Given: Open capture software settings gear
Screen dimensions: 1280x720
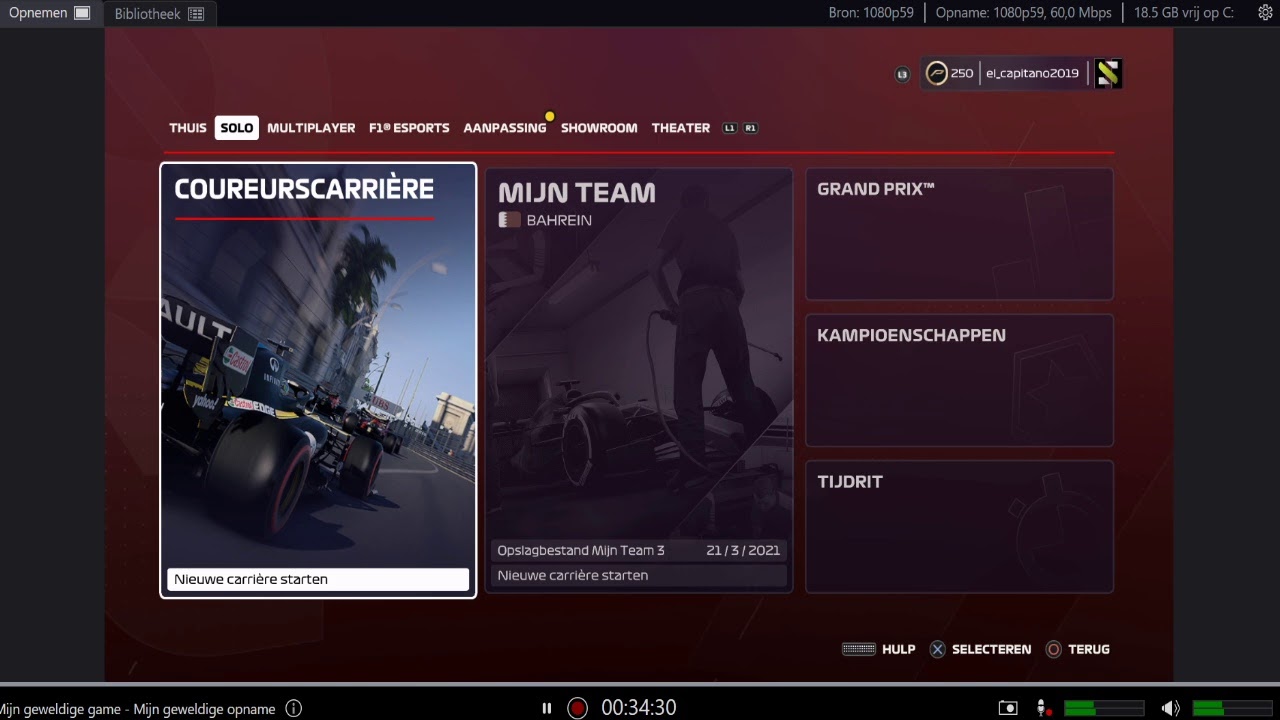Looking at the screenshot, I should 1265,13.
